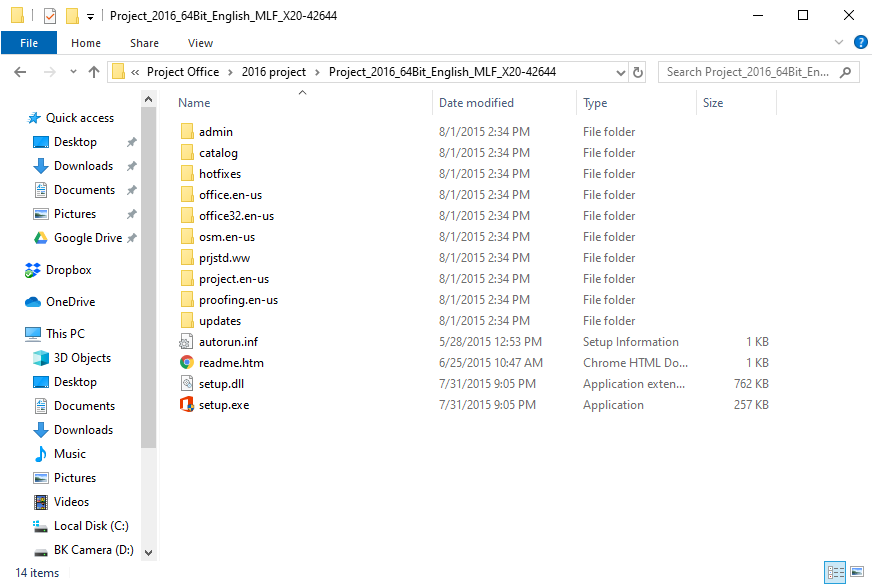The height and width of the screenshot is (585, 873).
Task: Click the '2016 project' breadcrumb in address bar
Action: [x=273, y=72]
